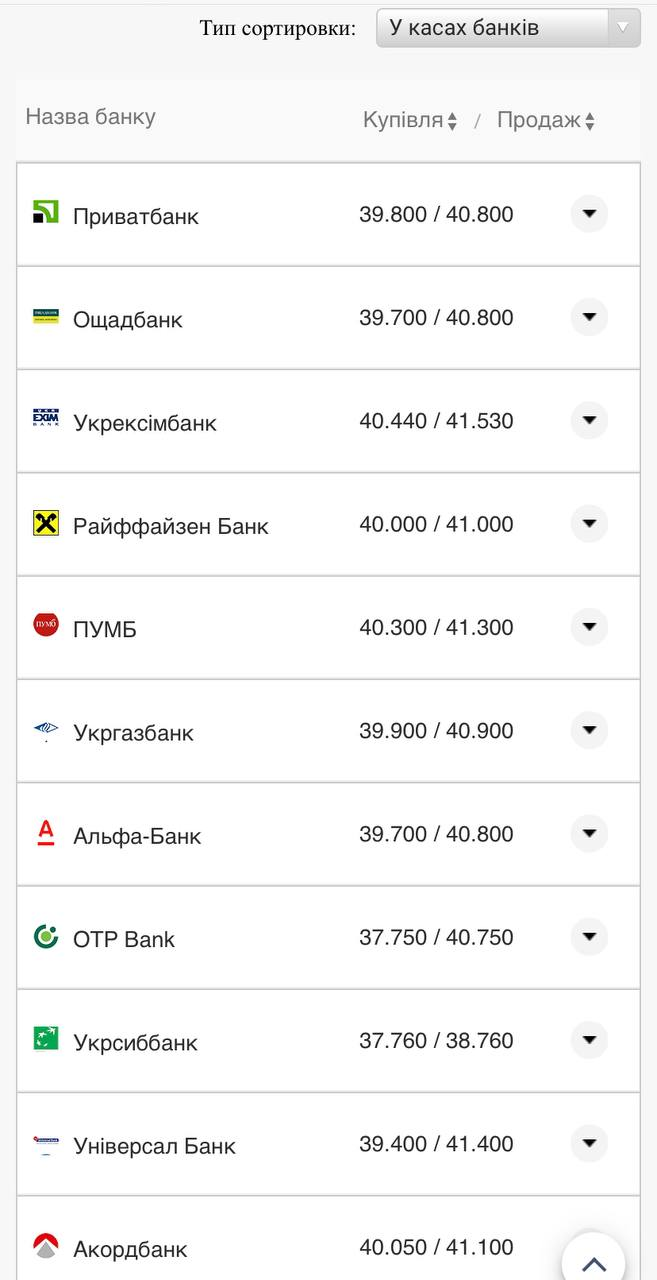
Task: Open the Акордбанк bank name link
Action: (x=130, y=1249)
